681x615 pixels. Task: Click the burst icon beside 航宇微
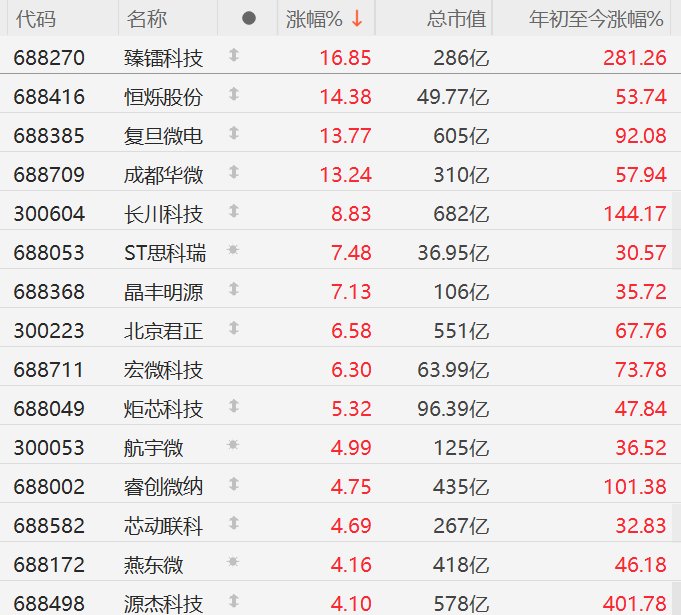point(234,446)
